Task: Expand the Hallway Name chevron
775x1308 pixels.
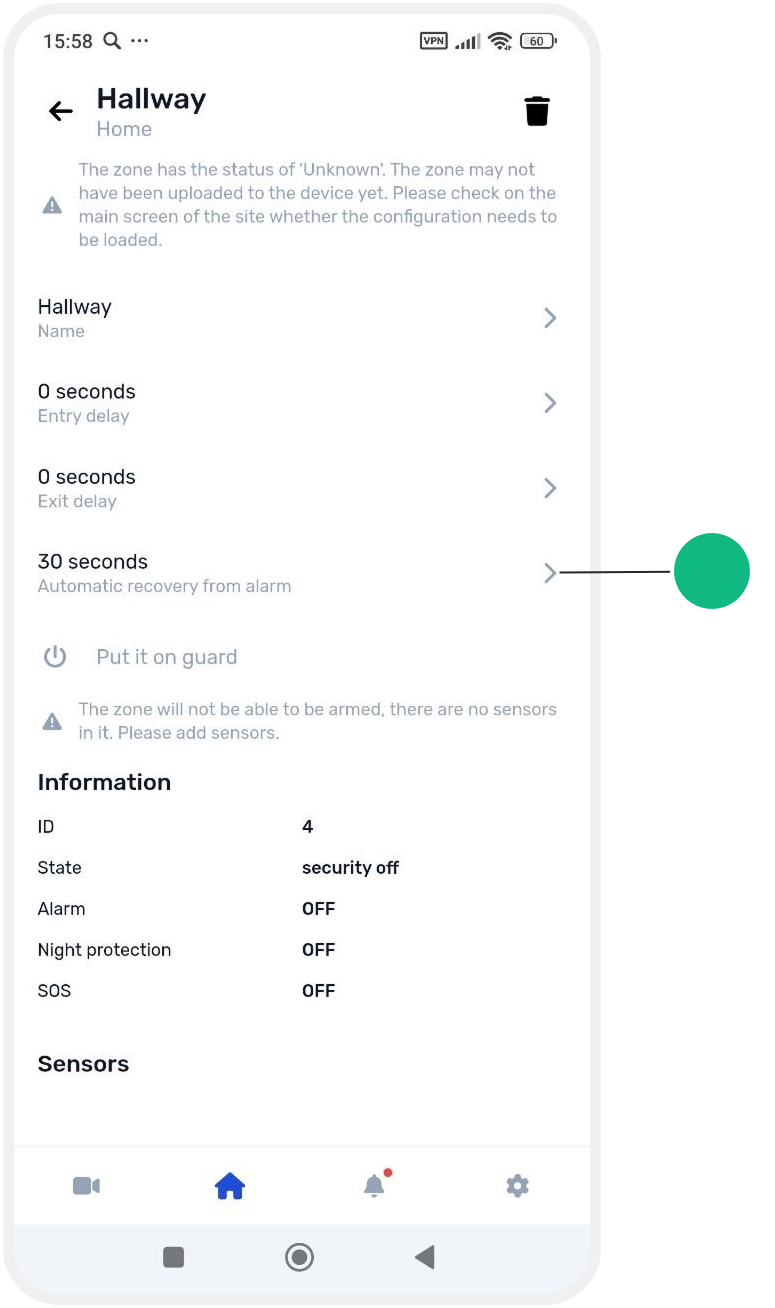Action: (x=550, y=318)
